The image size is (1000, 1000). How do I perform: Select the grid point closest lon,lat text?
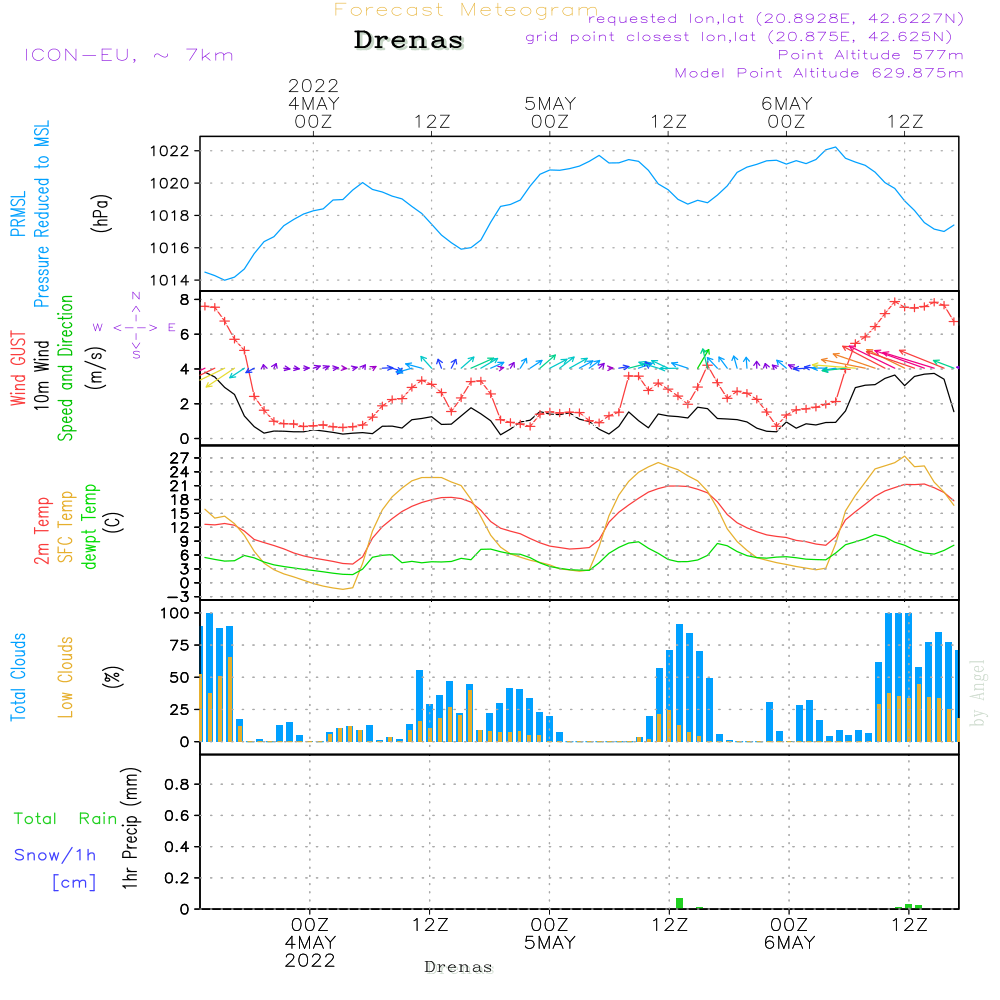745,37
